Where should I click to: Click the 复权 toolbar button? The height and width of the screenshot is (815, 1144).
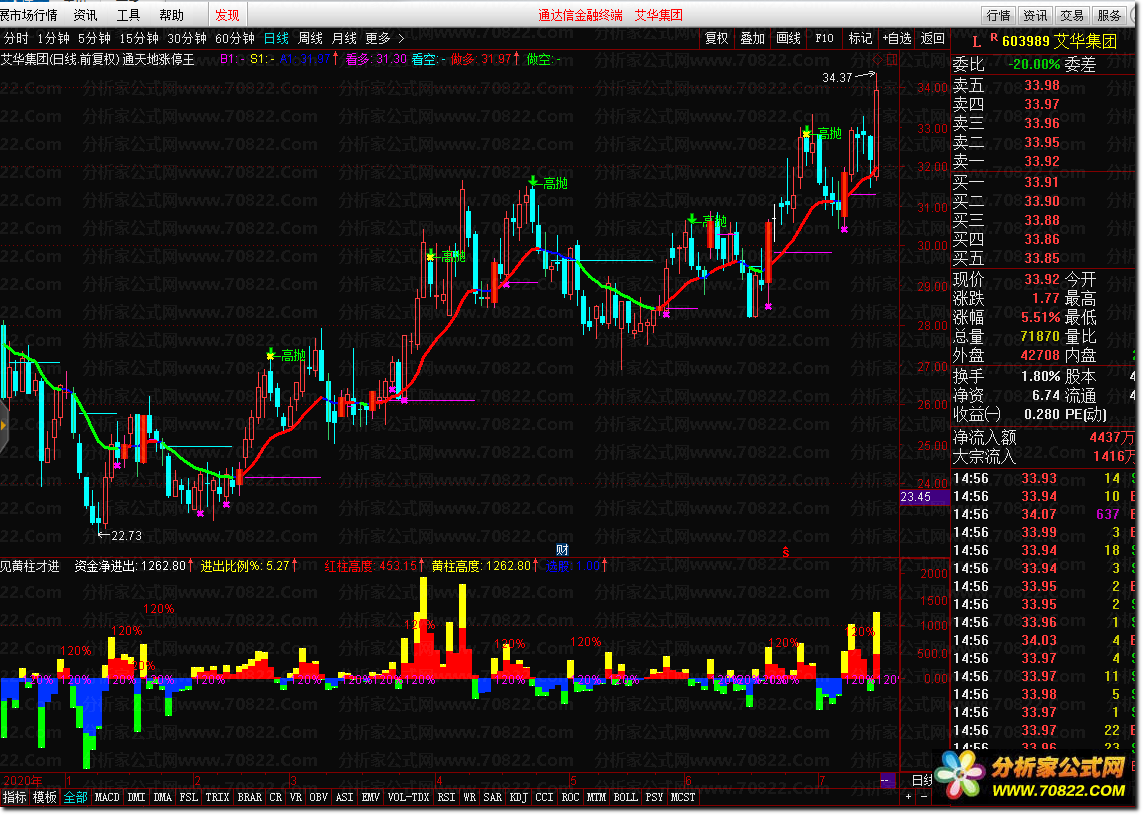[716, 38]
